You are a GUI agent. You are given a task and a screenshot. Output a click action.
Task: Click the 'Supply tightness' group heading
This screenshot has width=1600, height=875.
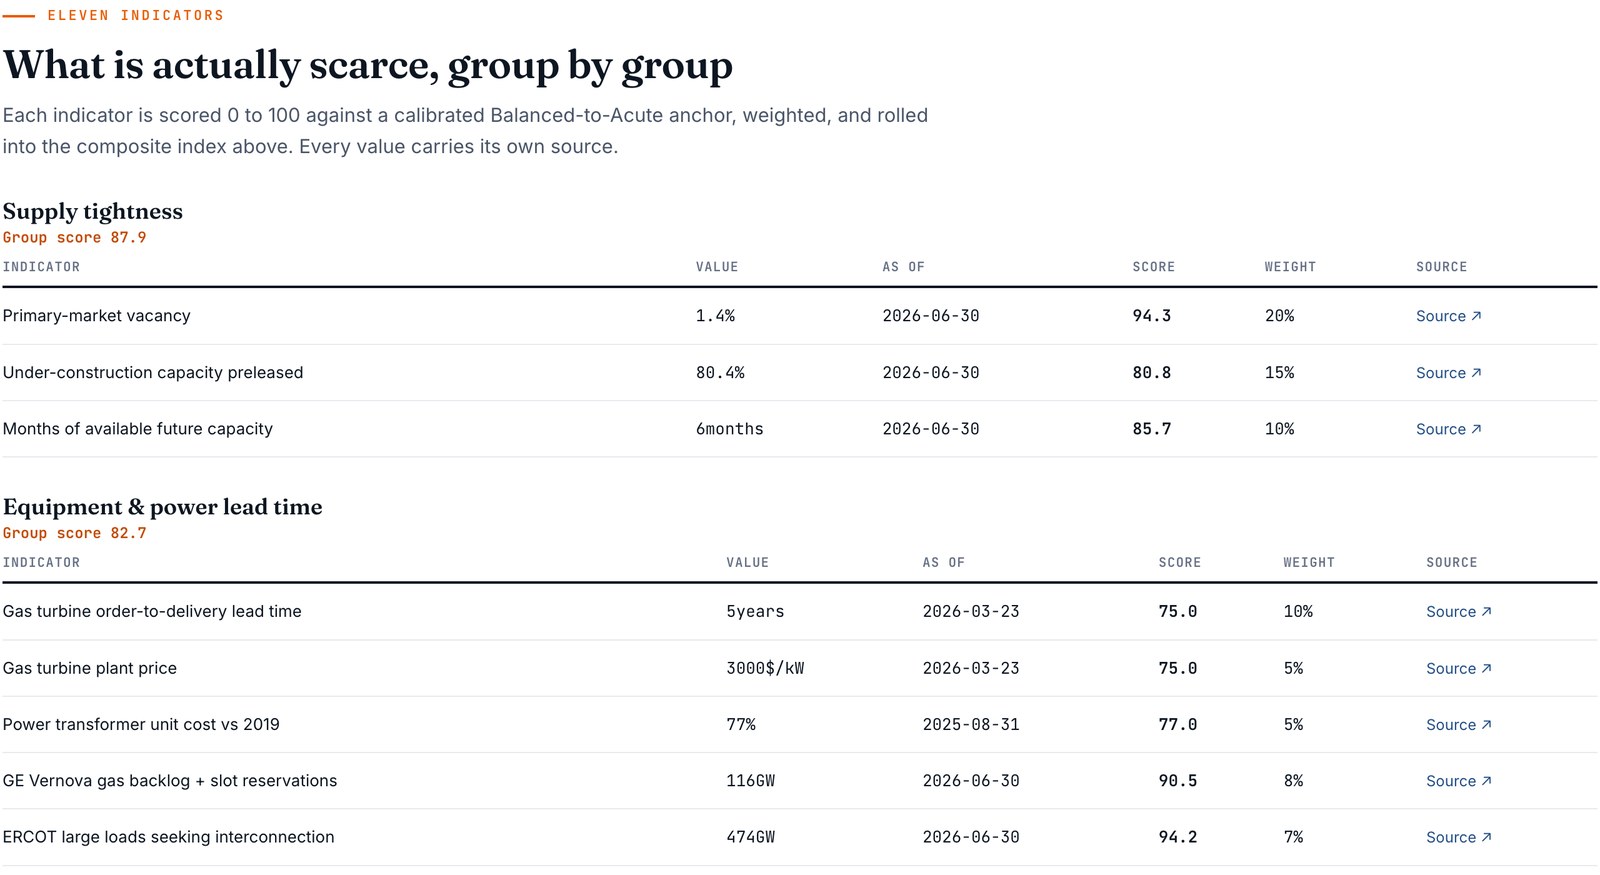(x=93, y=212)
